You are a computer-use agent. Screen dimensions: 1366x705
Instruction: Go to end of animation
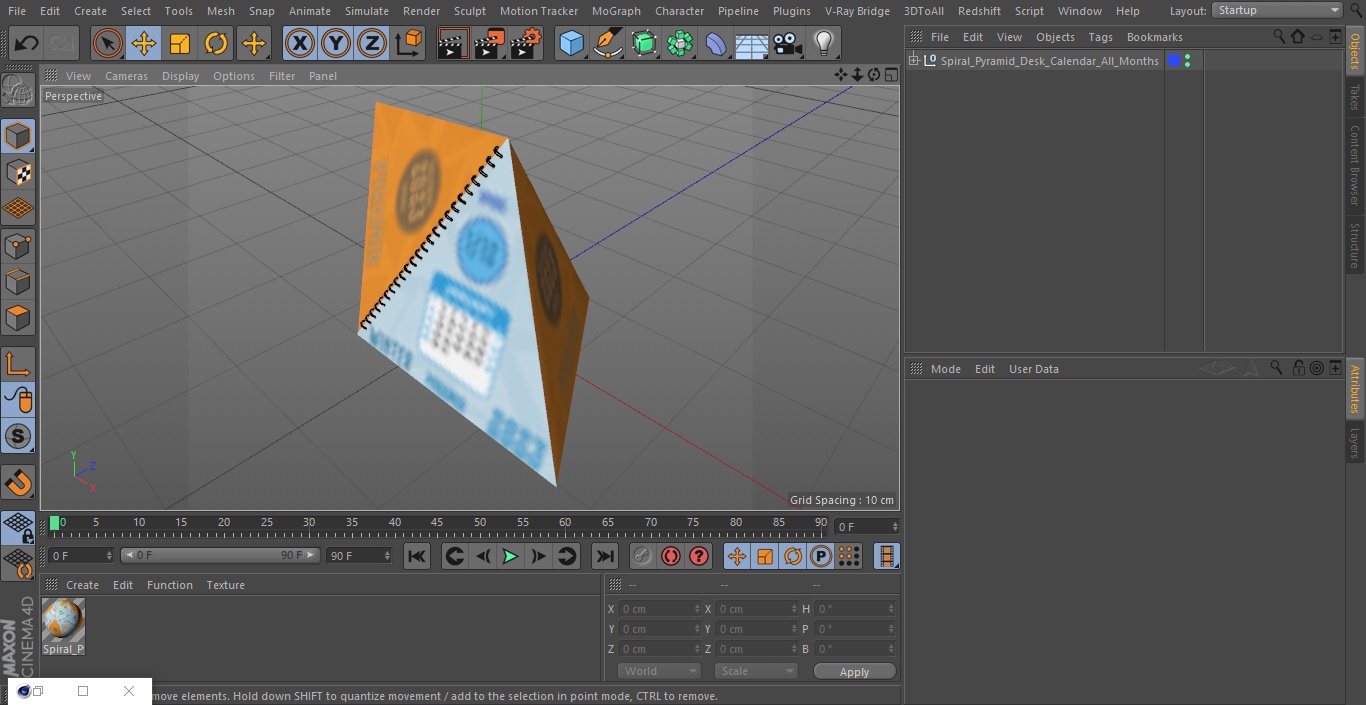[x=605, y=556]
